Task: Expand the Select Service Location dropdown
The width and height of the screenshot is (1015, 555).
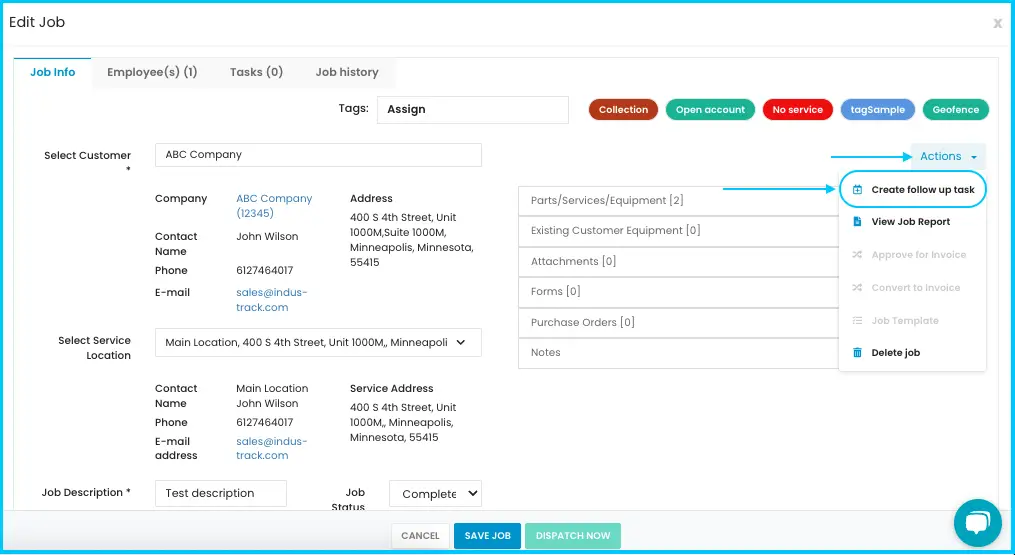Action: 318,343
